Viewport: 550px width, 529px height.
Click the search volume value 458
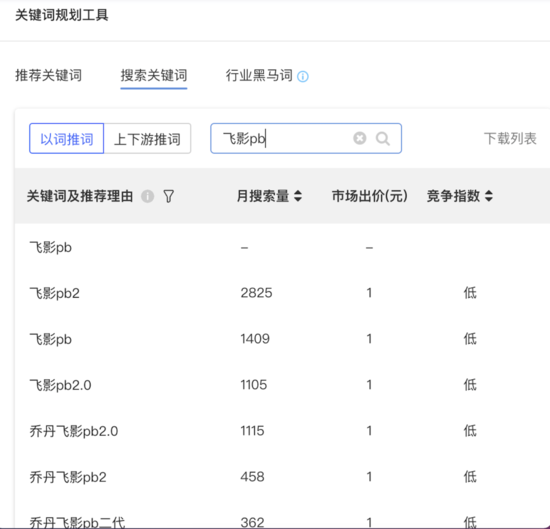tap(252, 476)
